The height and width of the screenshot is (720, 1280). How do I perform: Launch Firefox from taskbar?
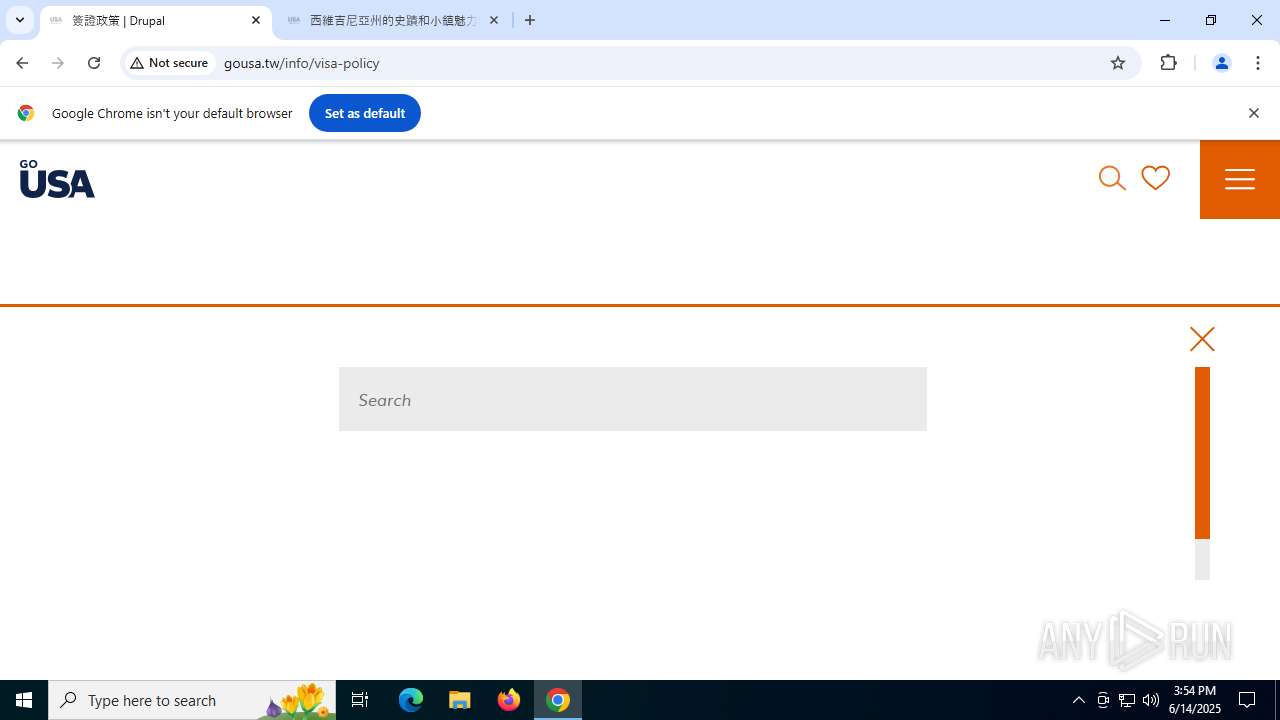point(509,700)
